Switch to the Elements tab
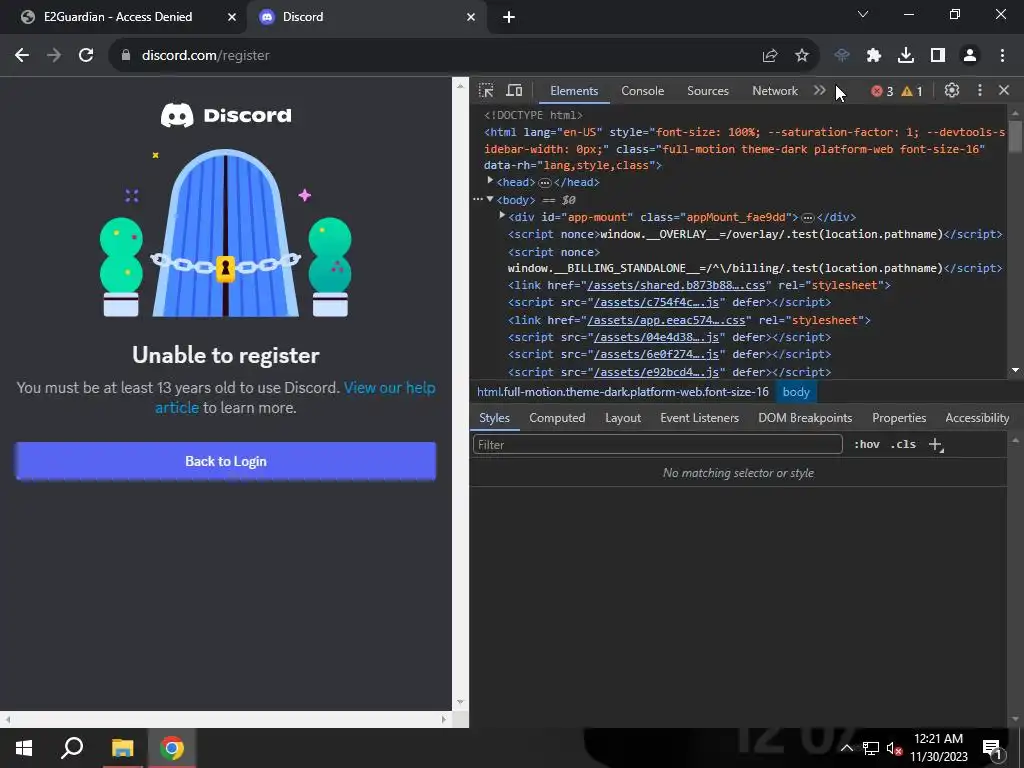Viewport: 1024px width, 768px height. pyautogui.click(x=574, y=91)
